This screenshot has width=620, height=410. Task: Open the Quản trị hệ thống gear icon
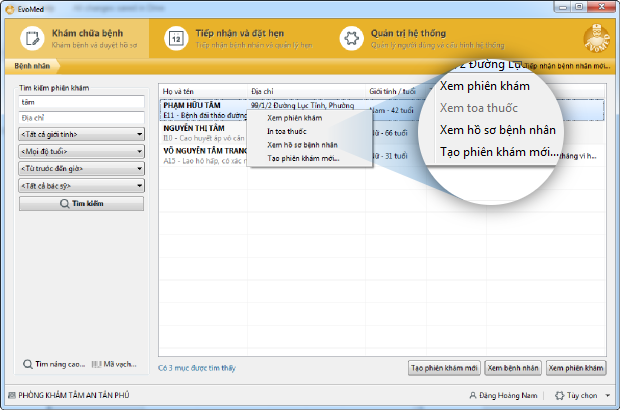pyautogui.click(x=351, y=38)
